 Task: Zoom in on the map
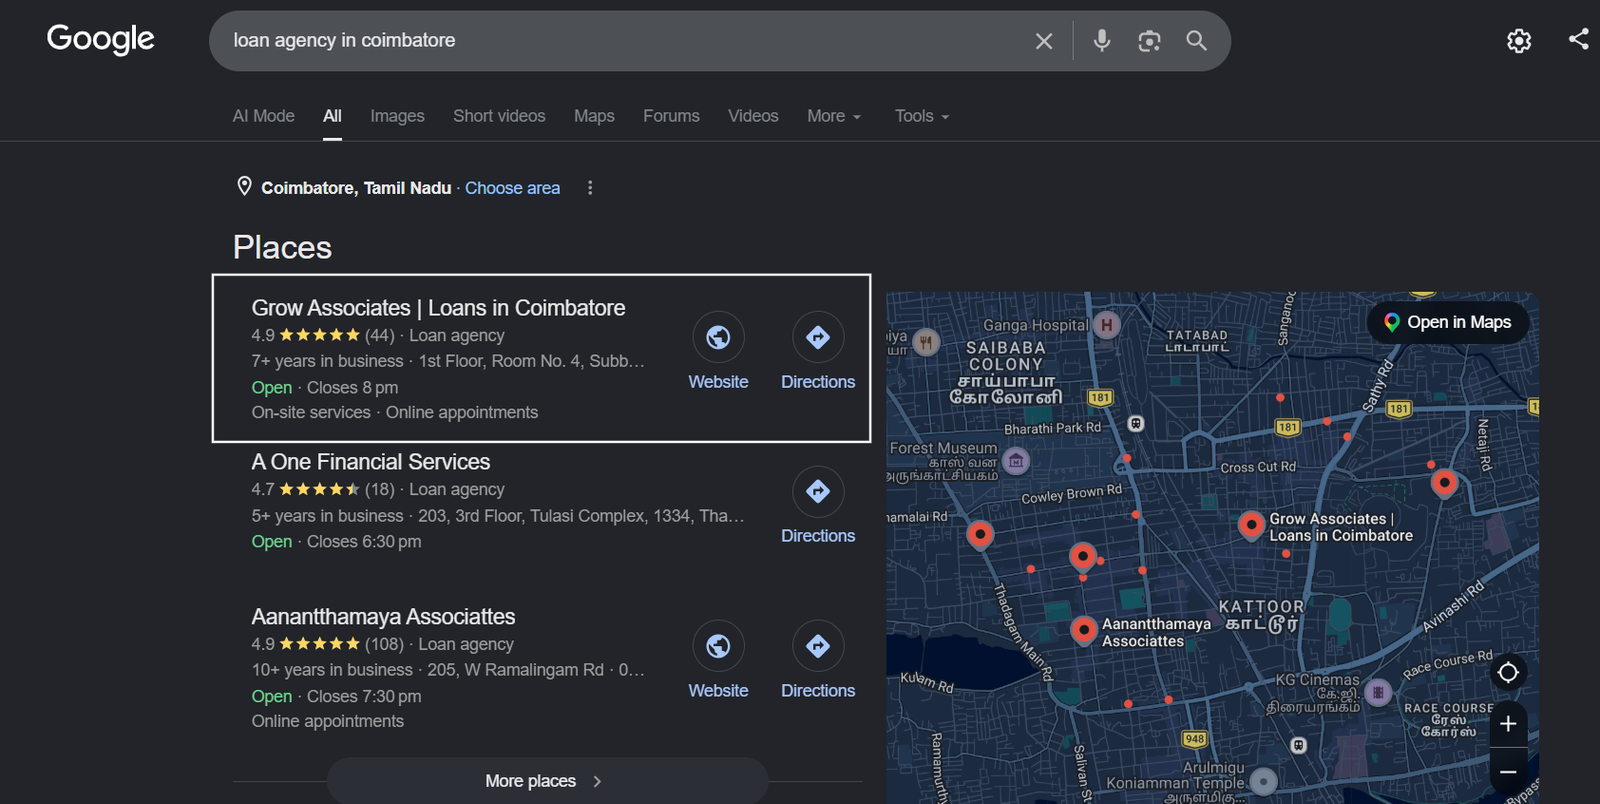[1508, 724]
